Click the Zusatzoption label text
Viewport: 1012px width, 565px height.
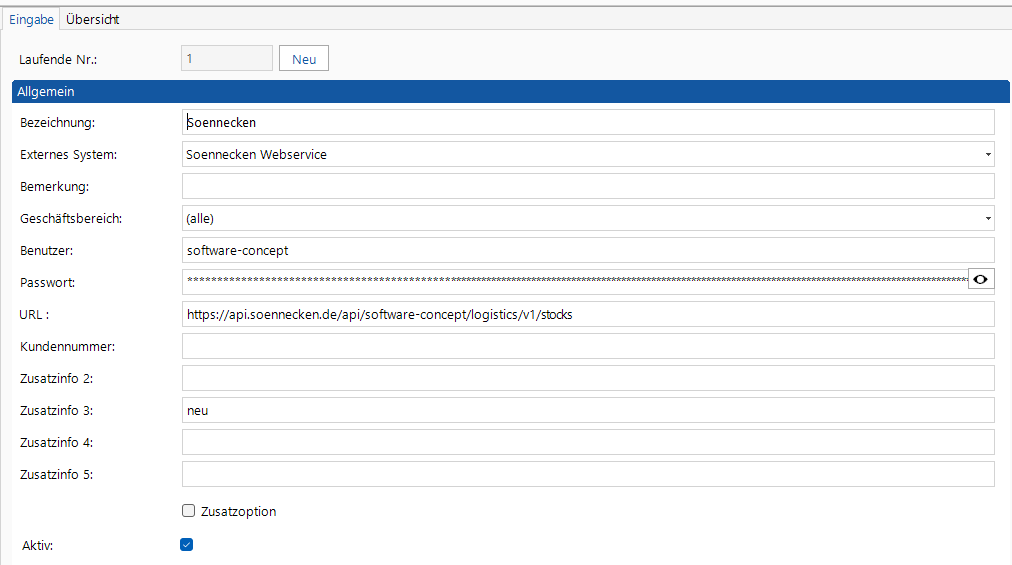(238, 511)
